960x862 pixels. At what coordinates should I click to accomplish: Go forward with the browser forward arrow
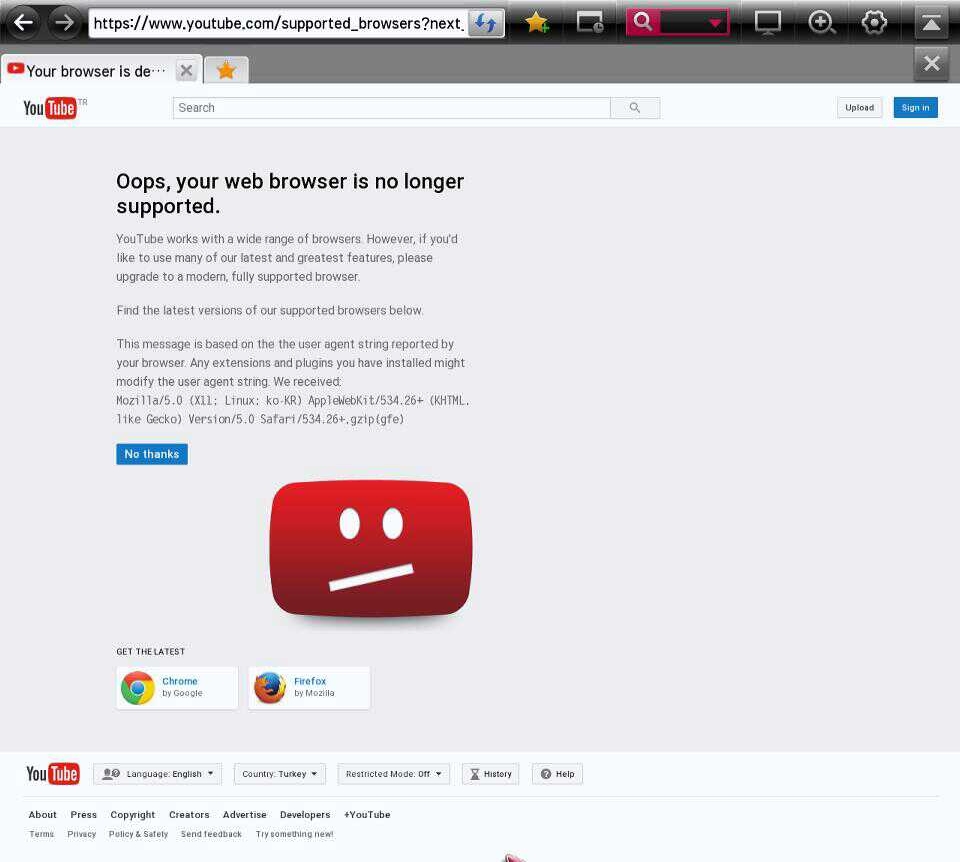click(x=64, y=23)
